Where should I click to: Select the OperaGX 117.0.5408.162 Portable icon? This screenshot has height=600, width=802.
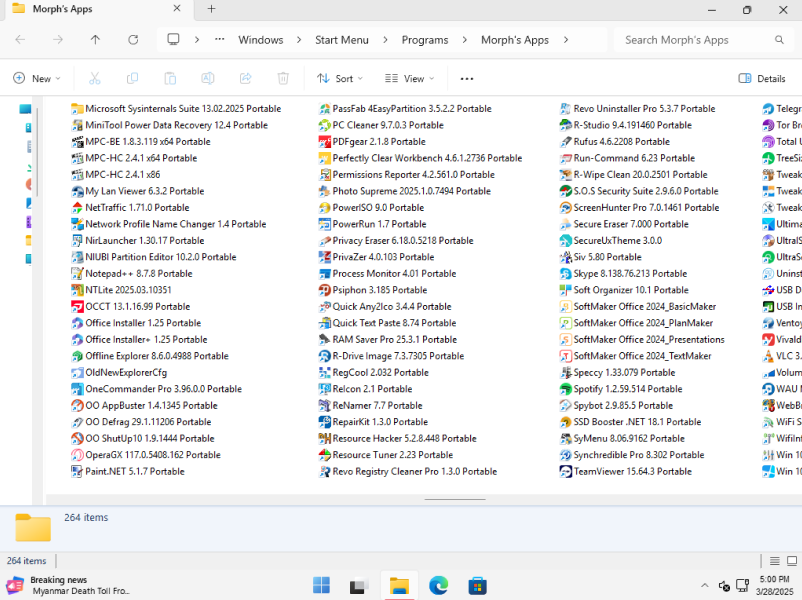coord(77,455)
